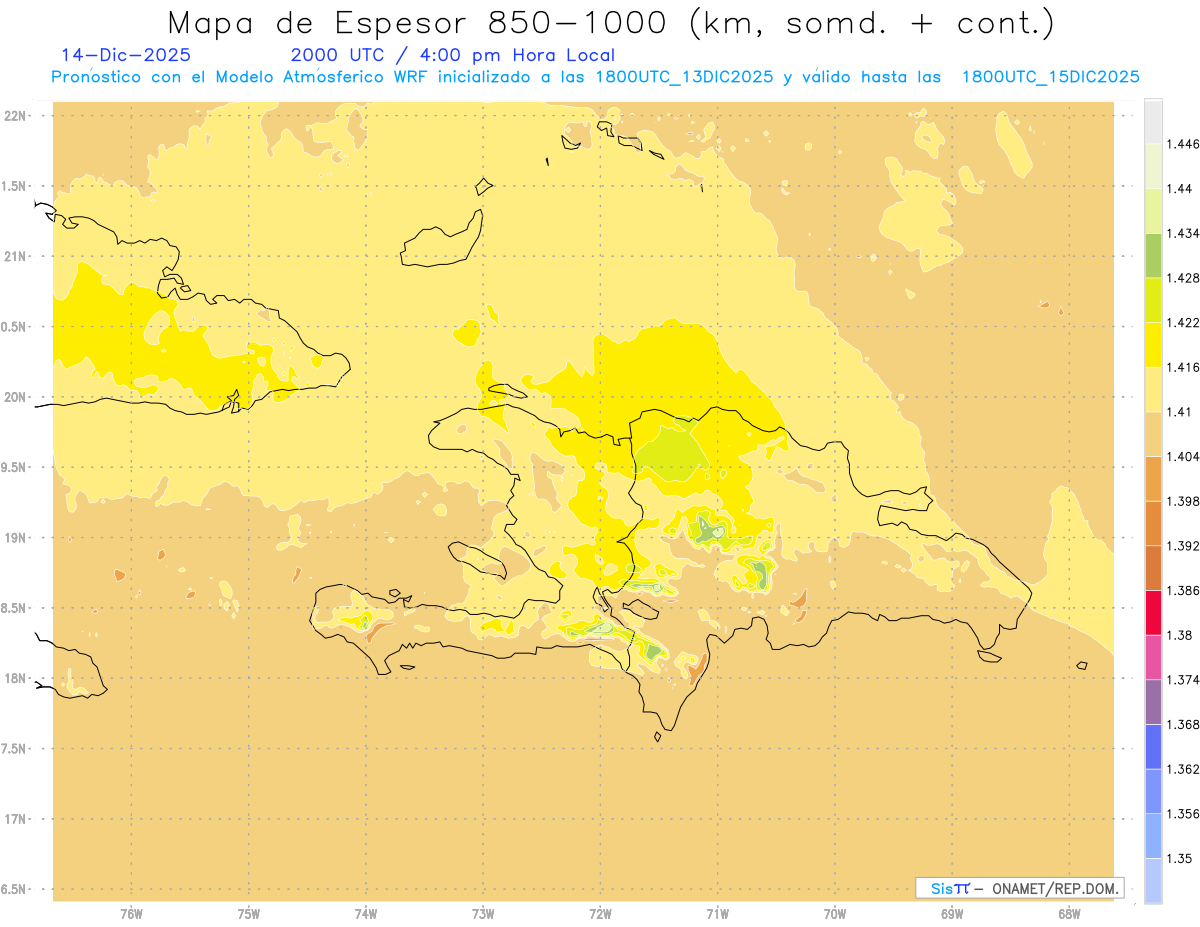Click the '20N' latitude label

(x=15, y=397)
